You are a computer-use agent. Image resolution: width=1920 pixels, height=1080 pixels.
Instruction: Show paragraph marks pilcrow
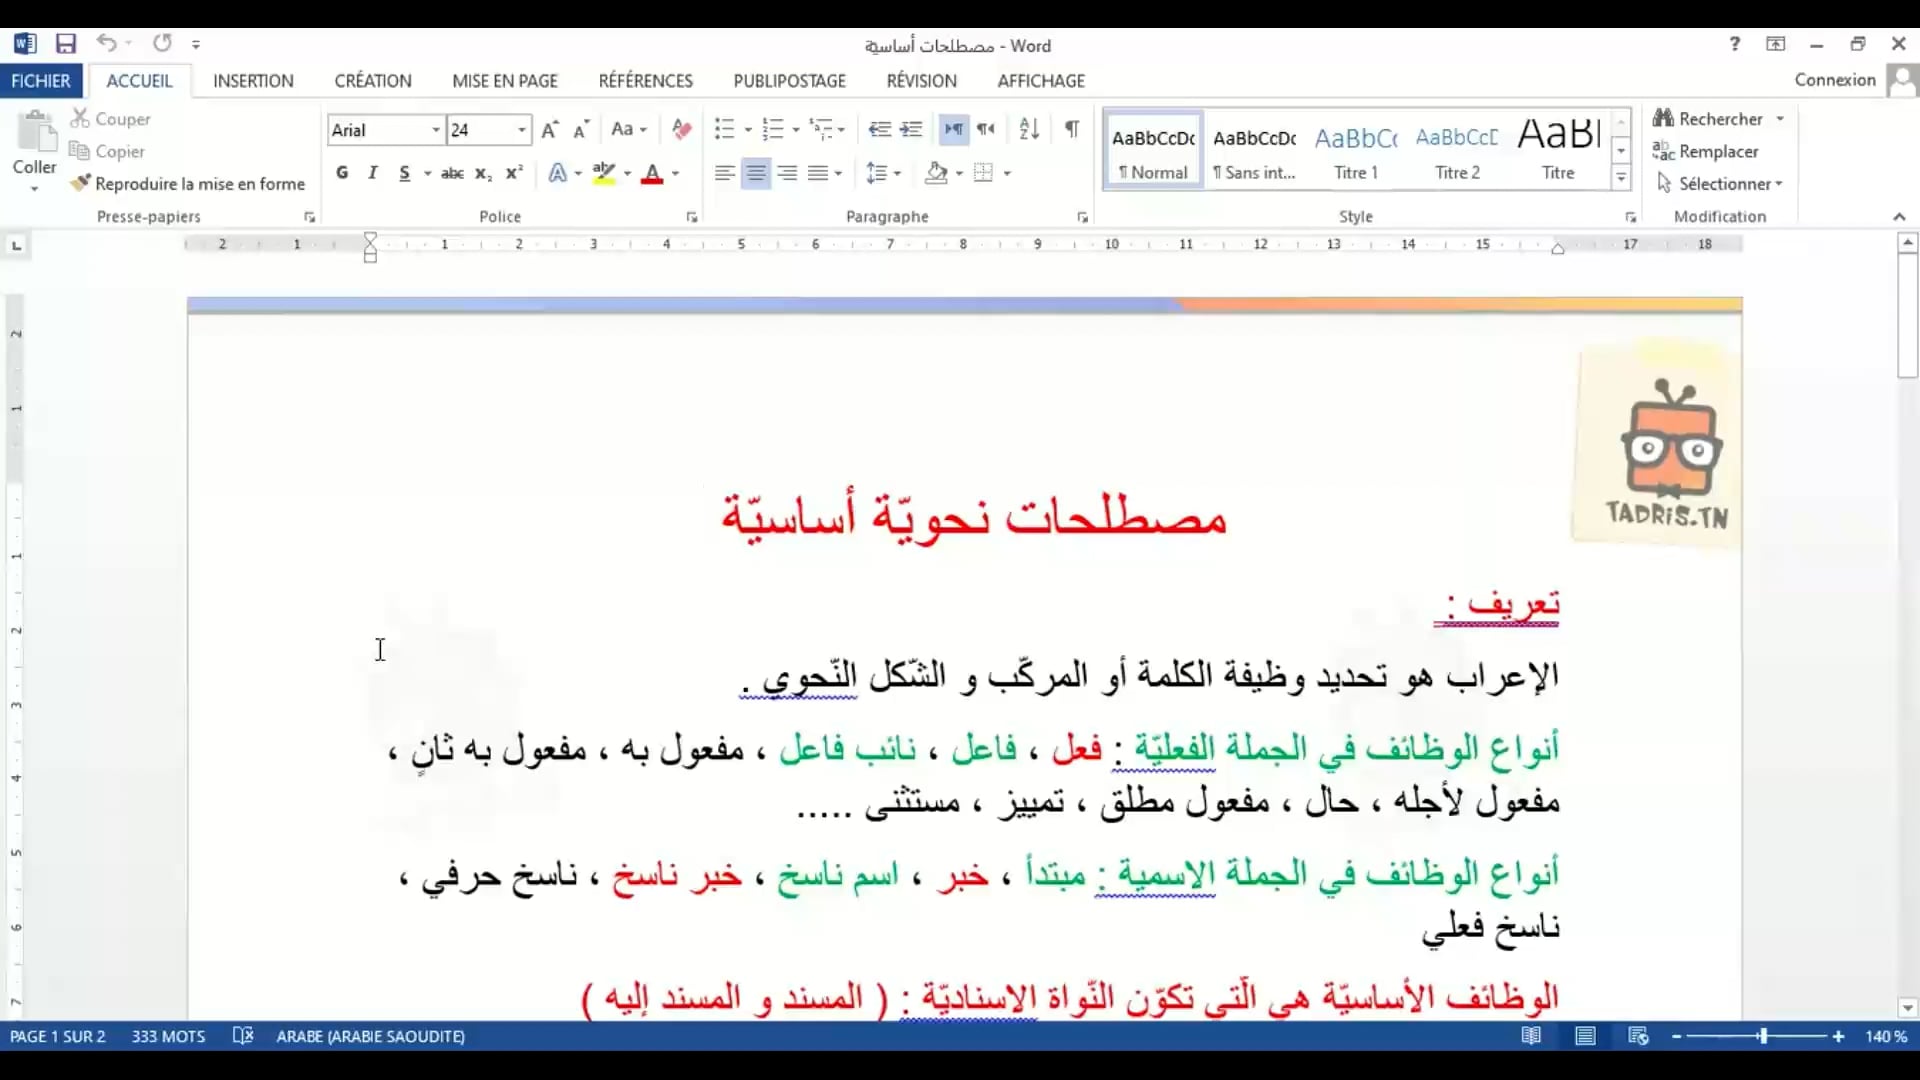point(1072,129)
